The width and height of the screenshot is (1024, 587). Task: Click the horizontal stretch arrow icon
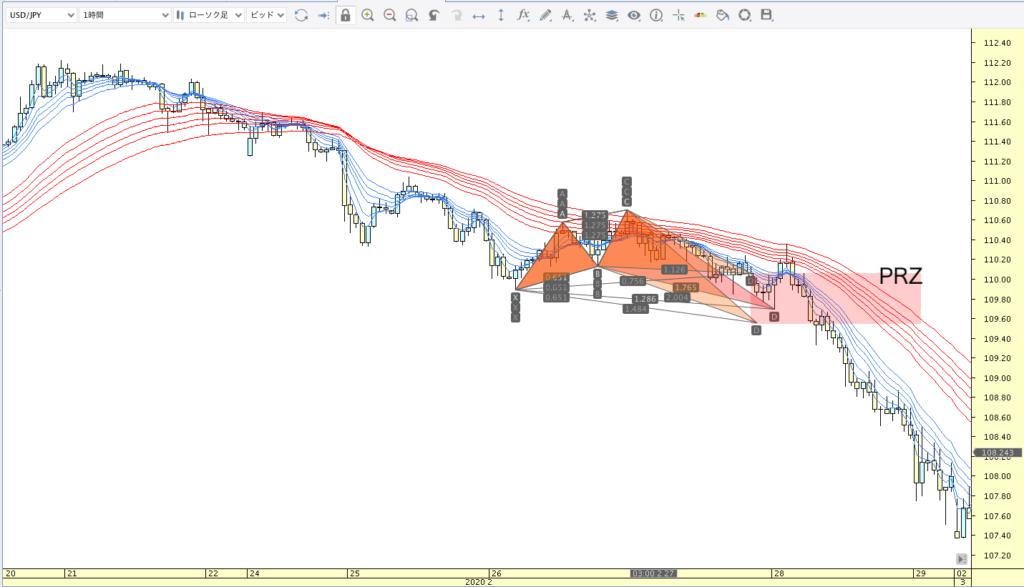pos(478,15)
